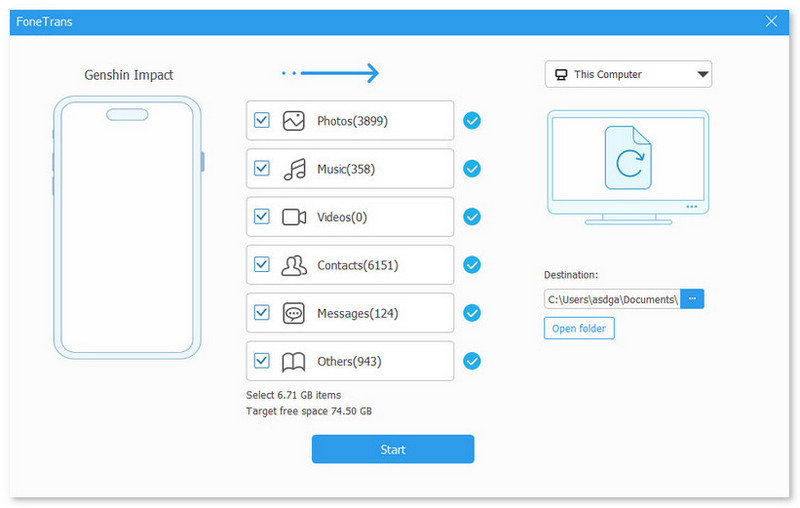Viewport: 800px width, 508px height.
Task: Click the Music note icon
Action: [293, 169]
